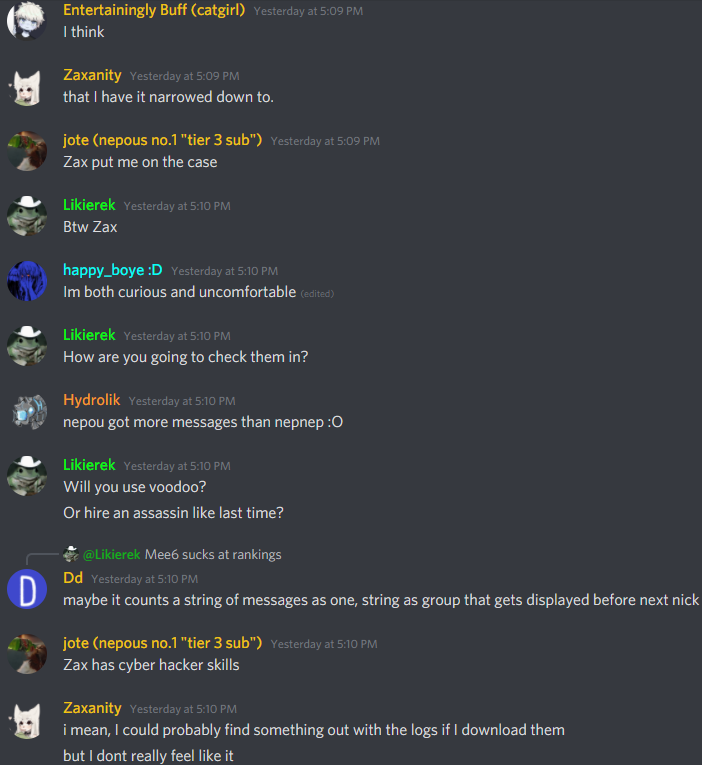Screen dimensions: 702x765
Task: Open the Hydrolik username profile
Action: point(92,400)
